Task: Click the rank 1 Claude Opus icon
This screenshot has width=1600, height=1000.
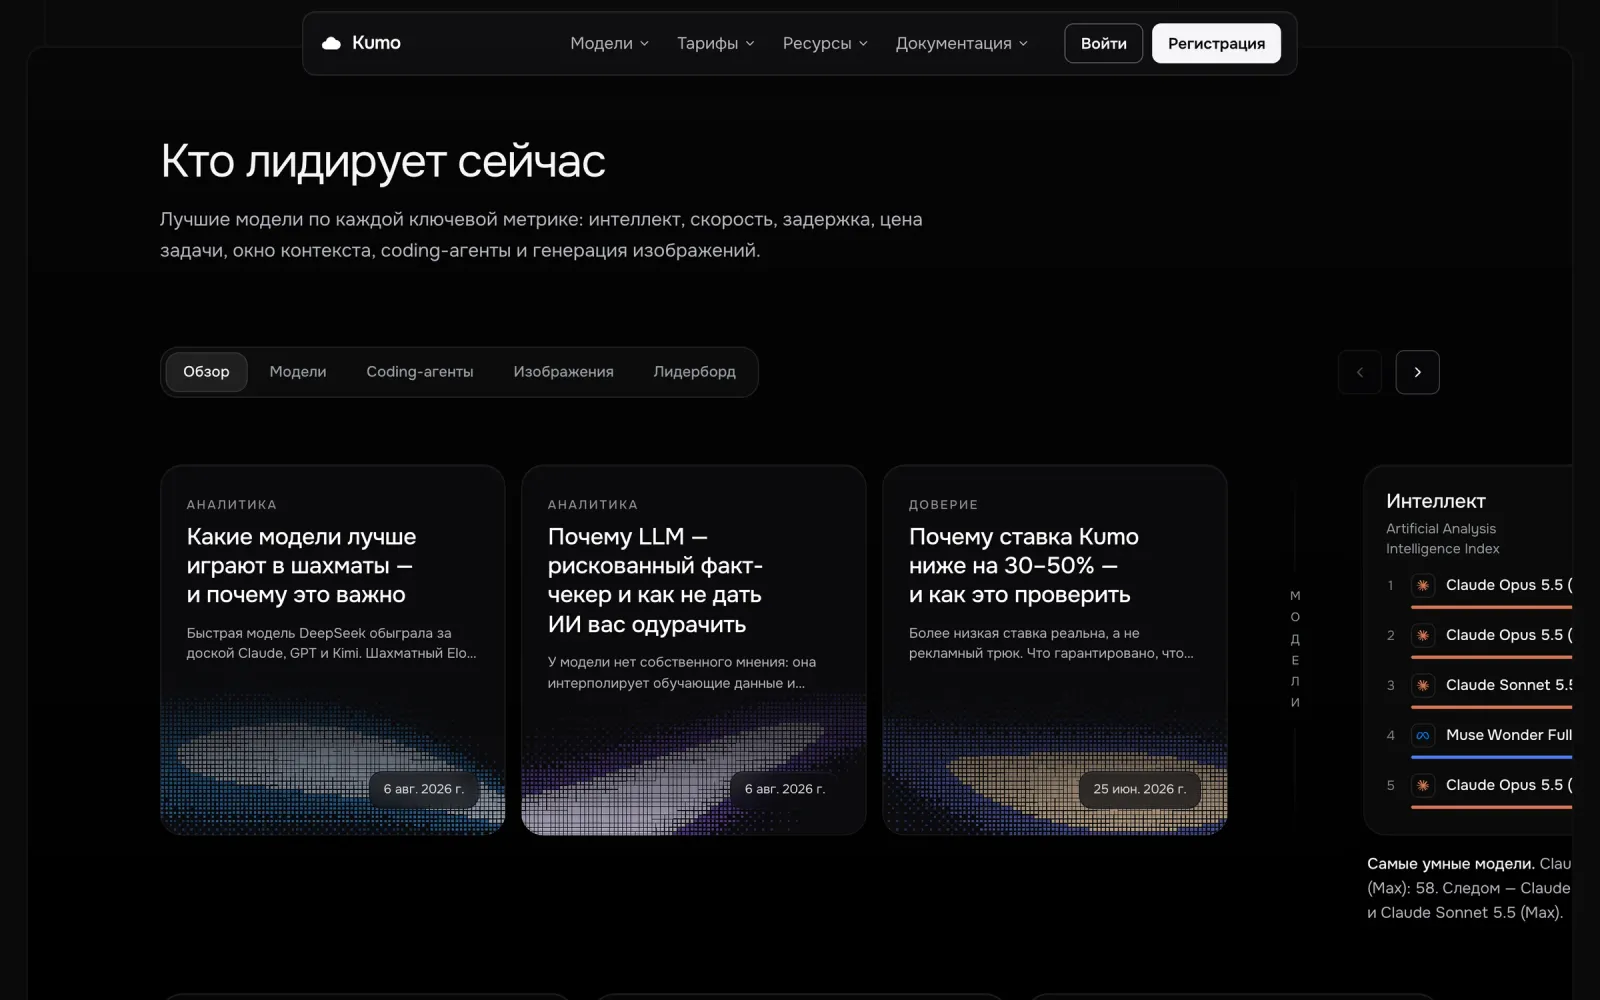Action: [1422, 585]
